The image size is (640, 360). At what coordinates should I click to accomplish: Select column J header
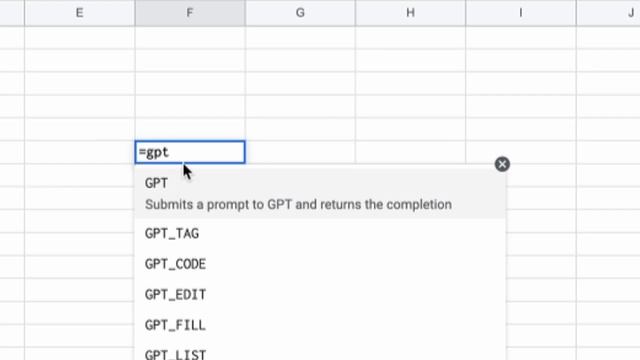608,13
